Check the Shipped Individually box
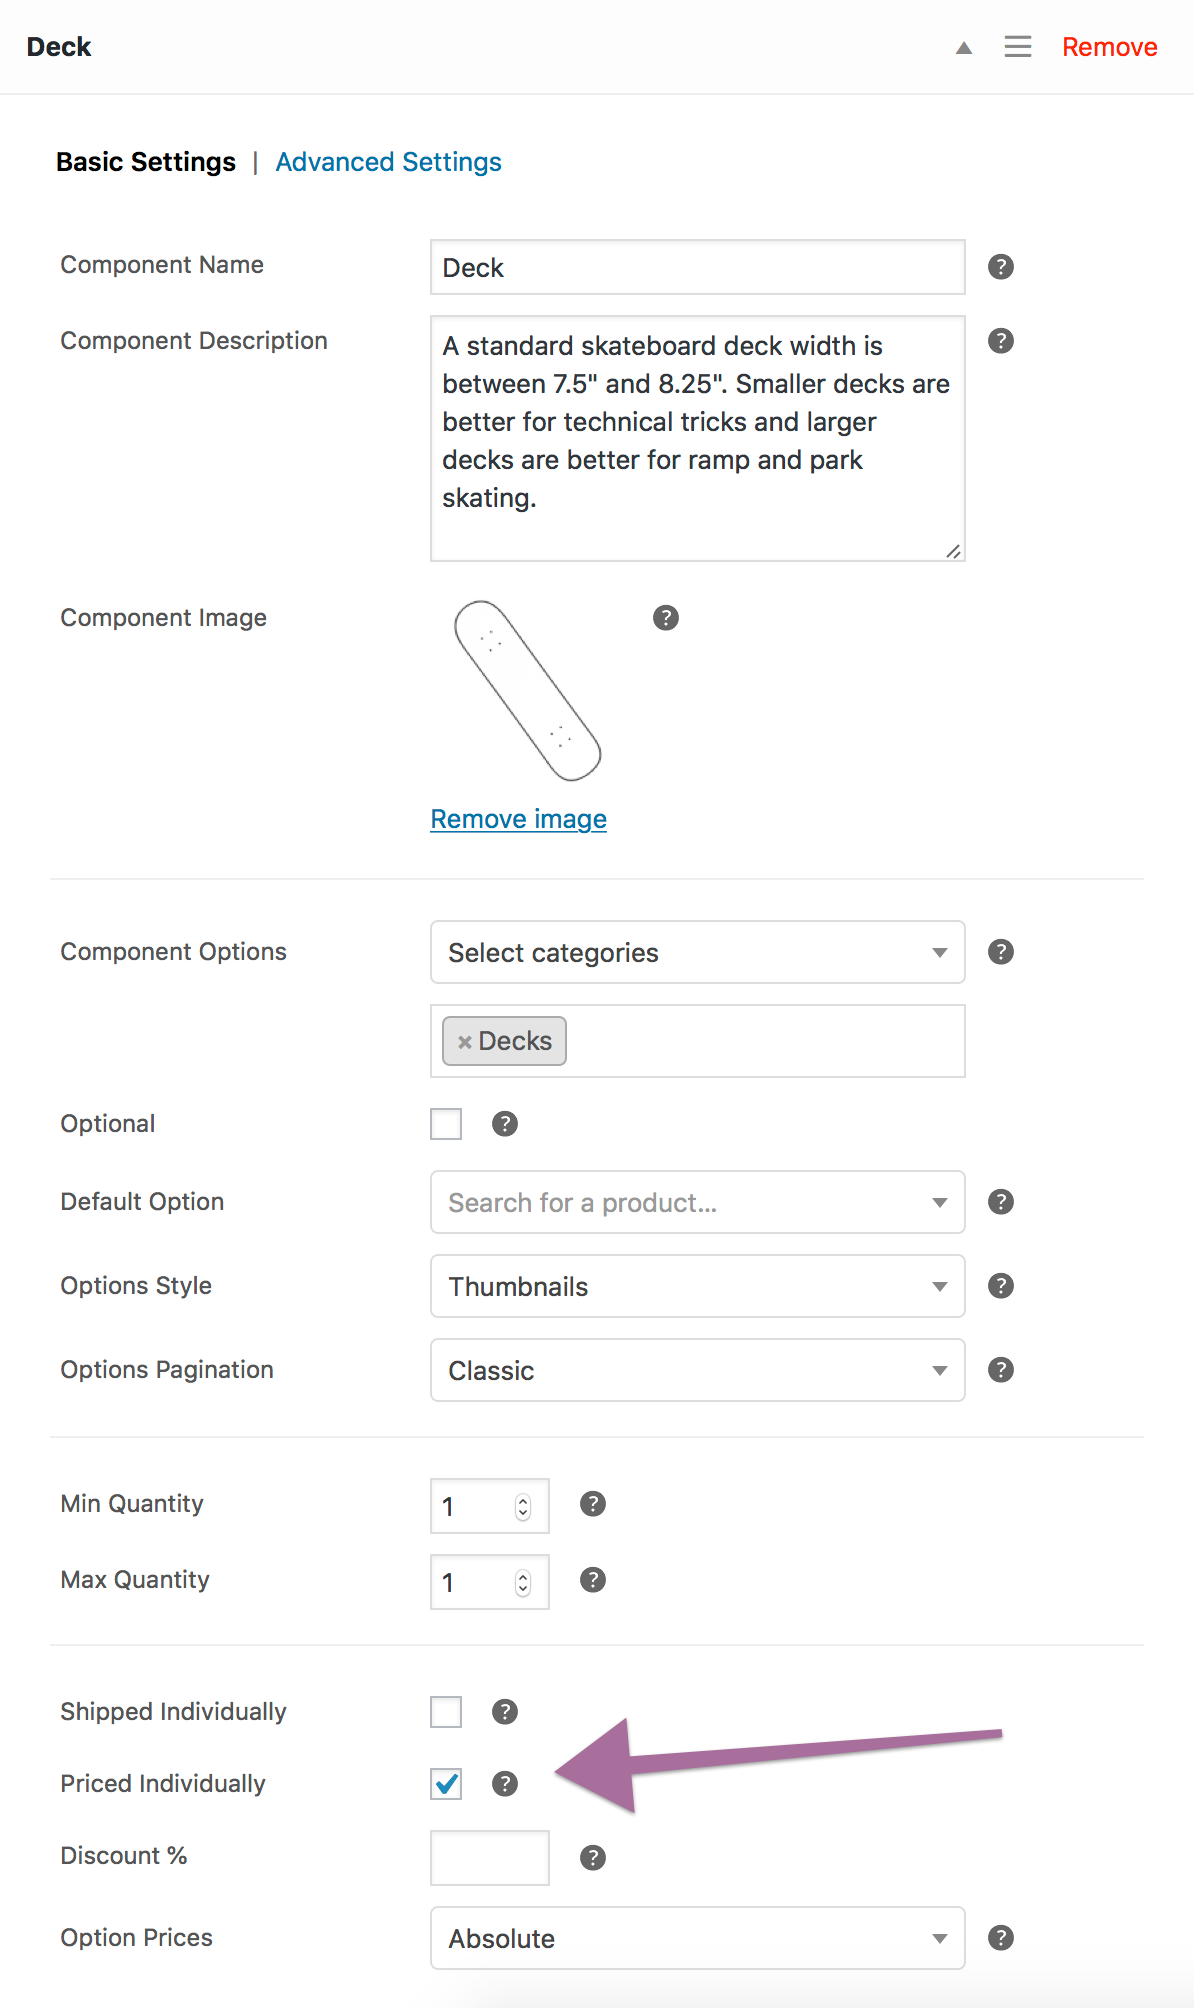 click(446, 1712)
